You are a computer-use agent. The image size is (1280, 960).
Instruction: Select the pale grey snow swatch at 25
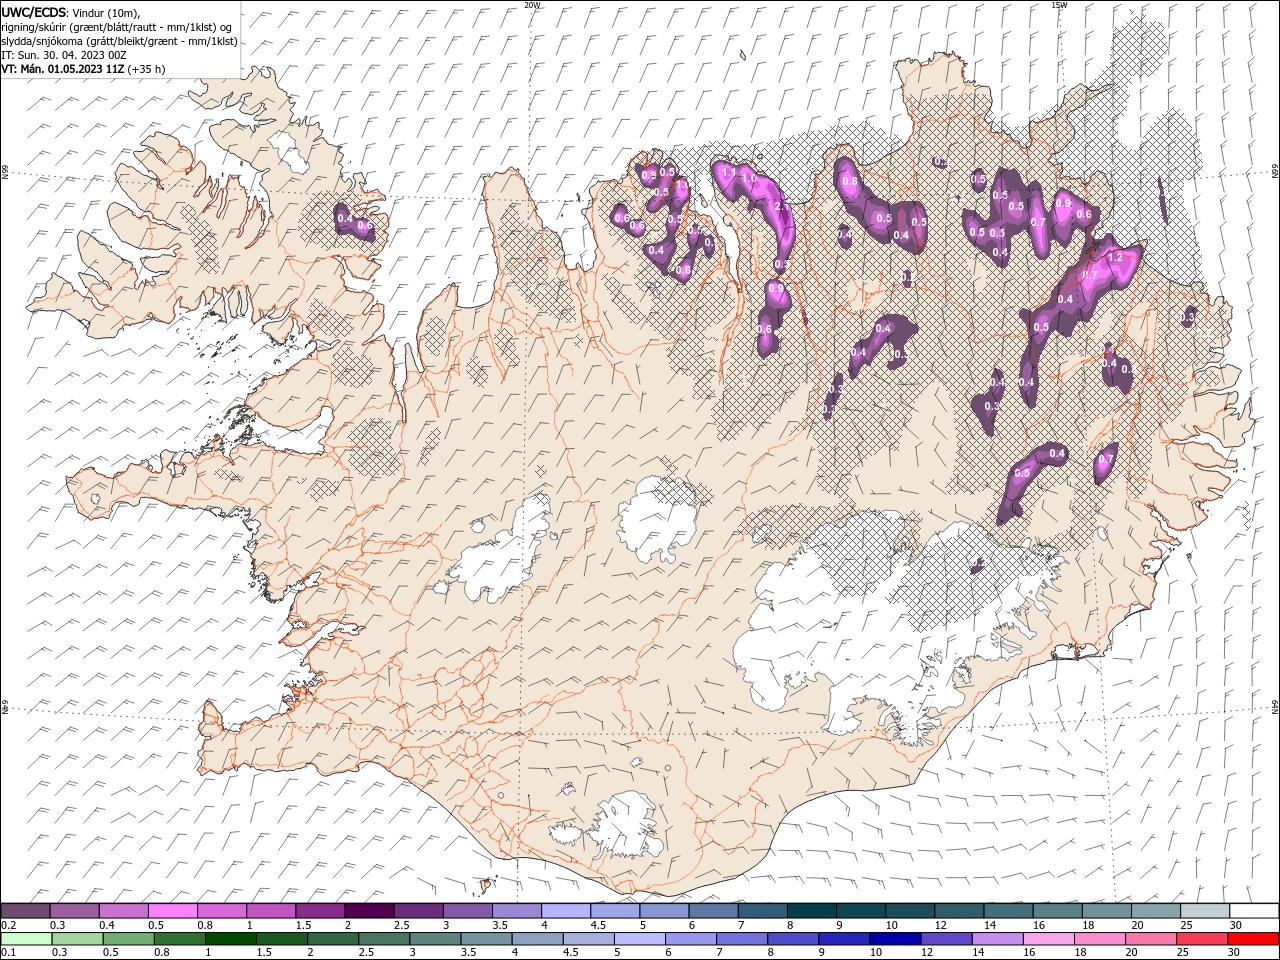click(x=1205, y=911)
